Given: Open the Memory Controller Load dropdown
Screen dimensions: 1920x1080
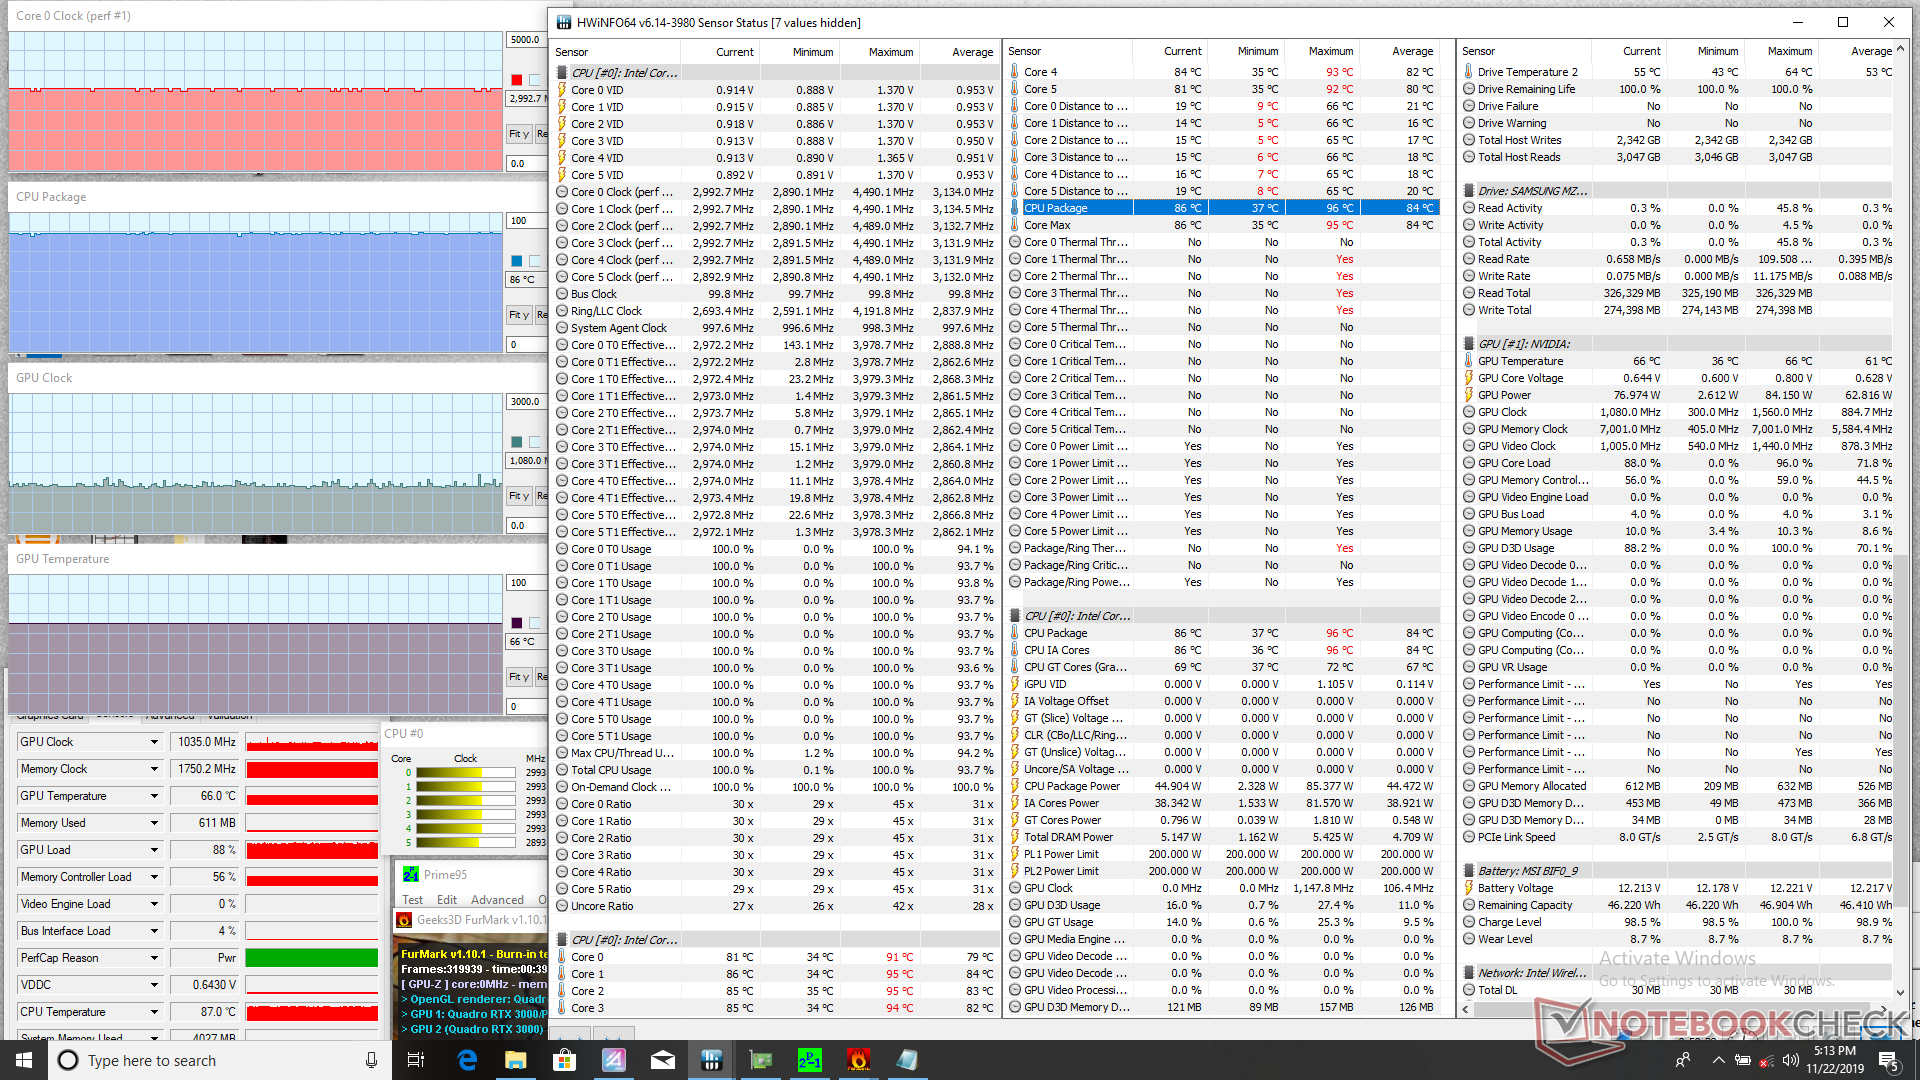Looking at the screenshot, I should [x=154, y=877].
